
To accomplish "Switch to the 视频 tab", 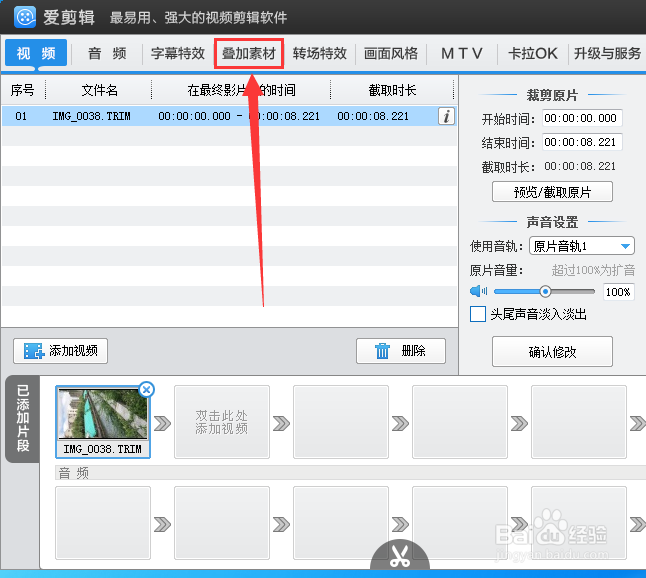I will pyautogui.click(x=36, y=53).
